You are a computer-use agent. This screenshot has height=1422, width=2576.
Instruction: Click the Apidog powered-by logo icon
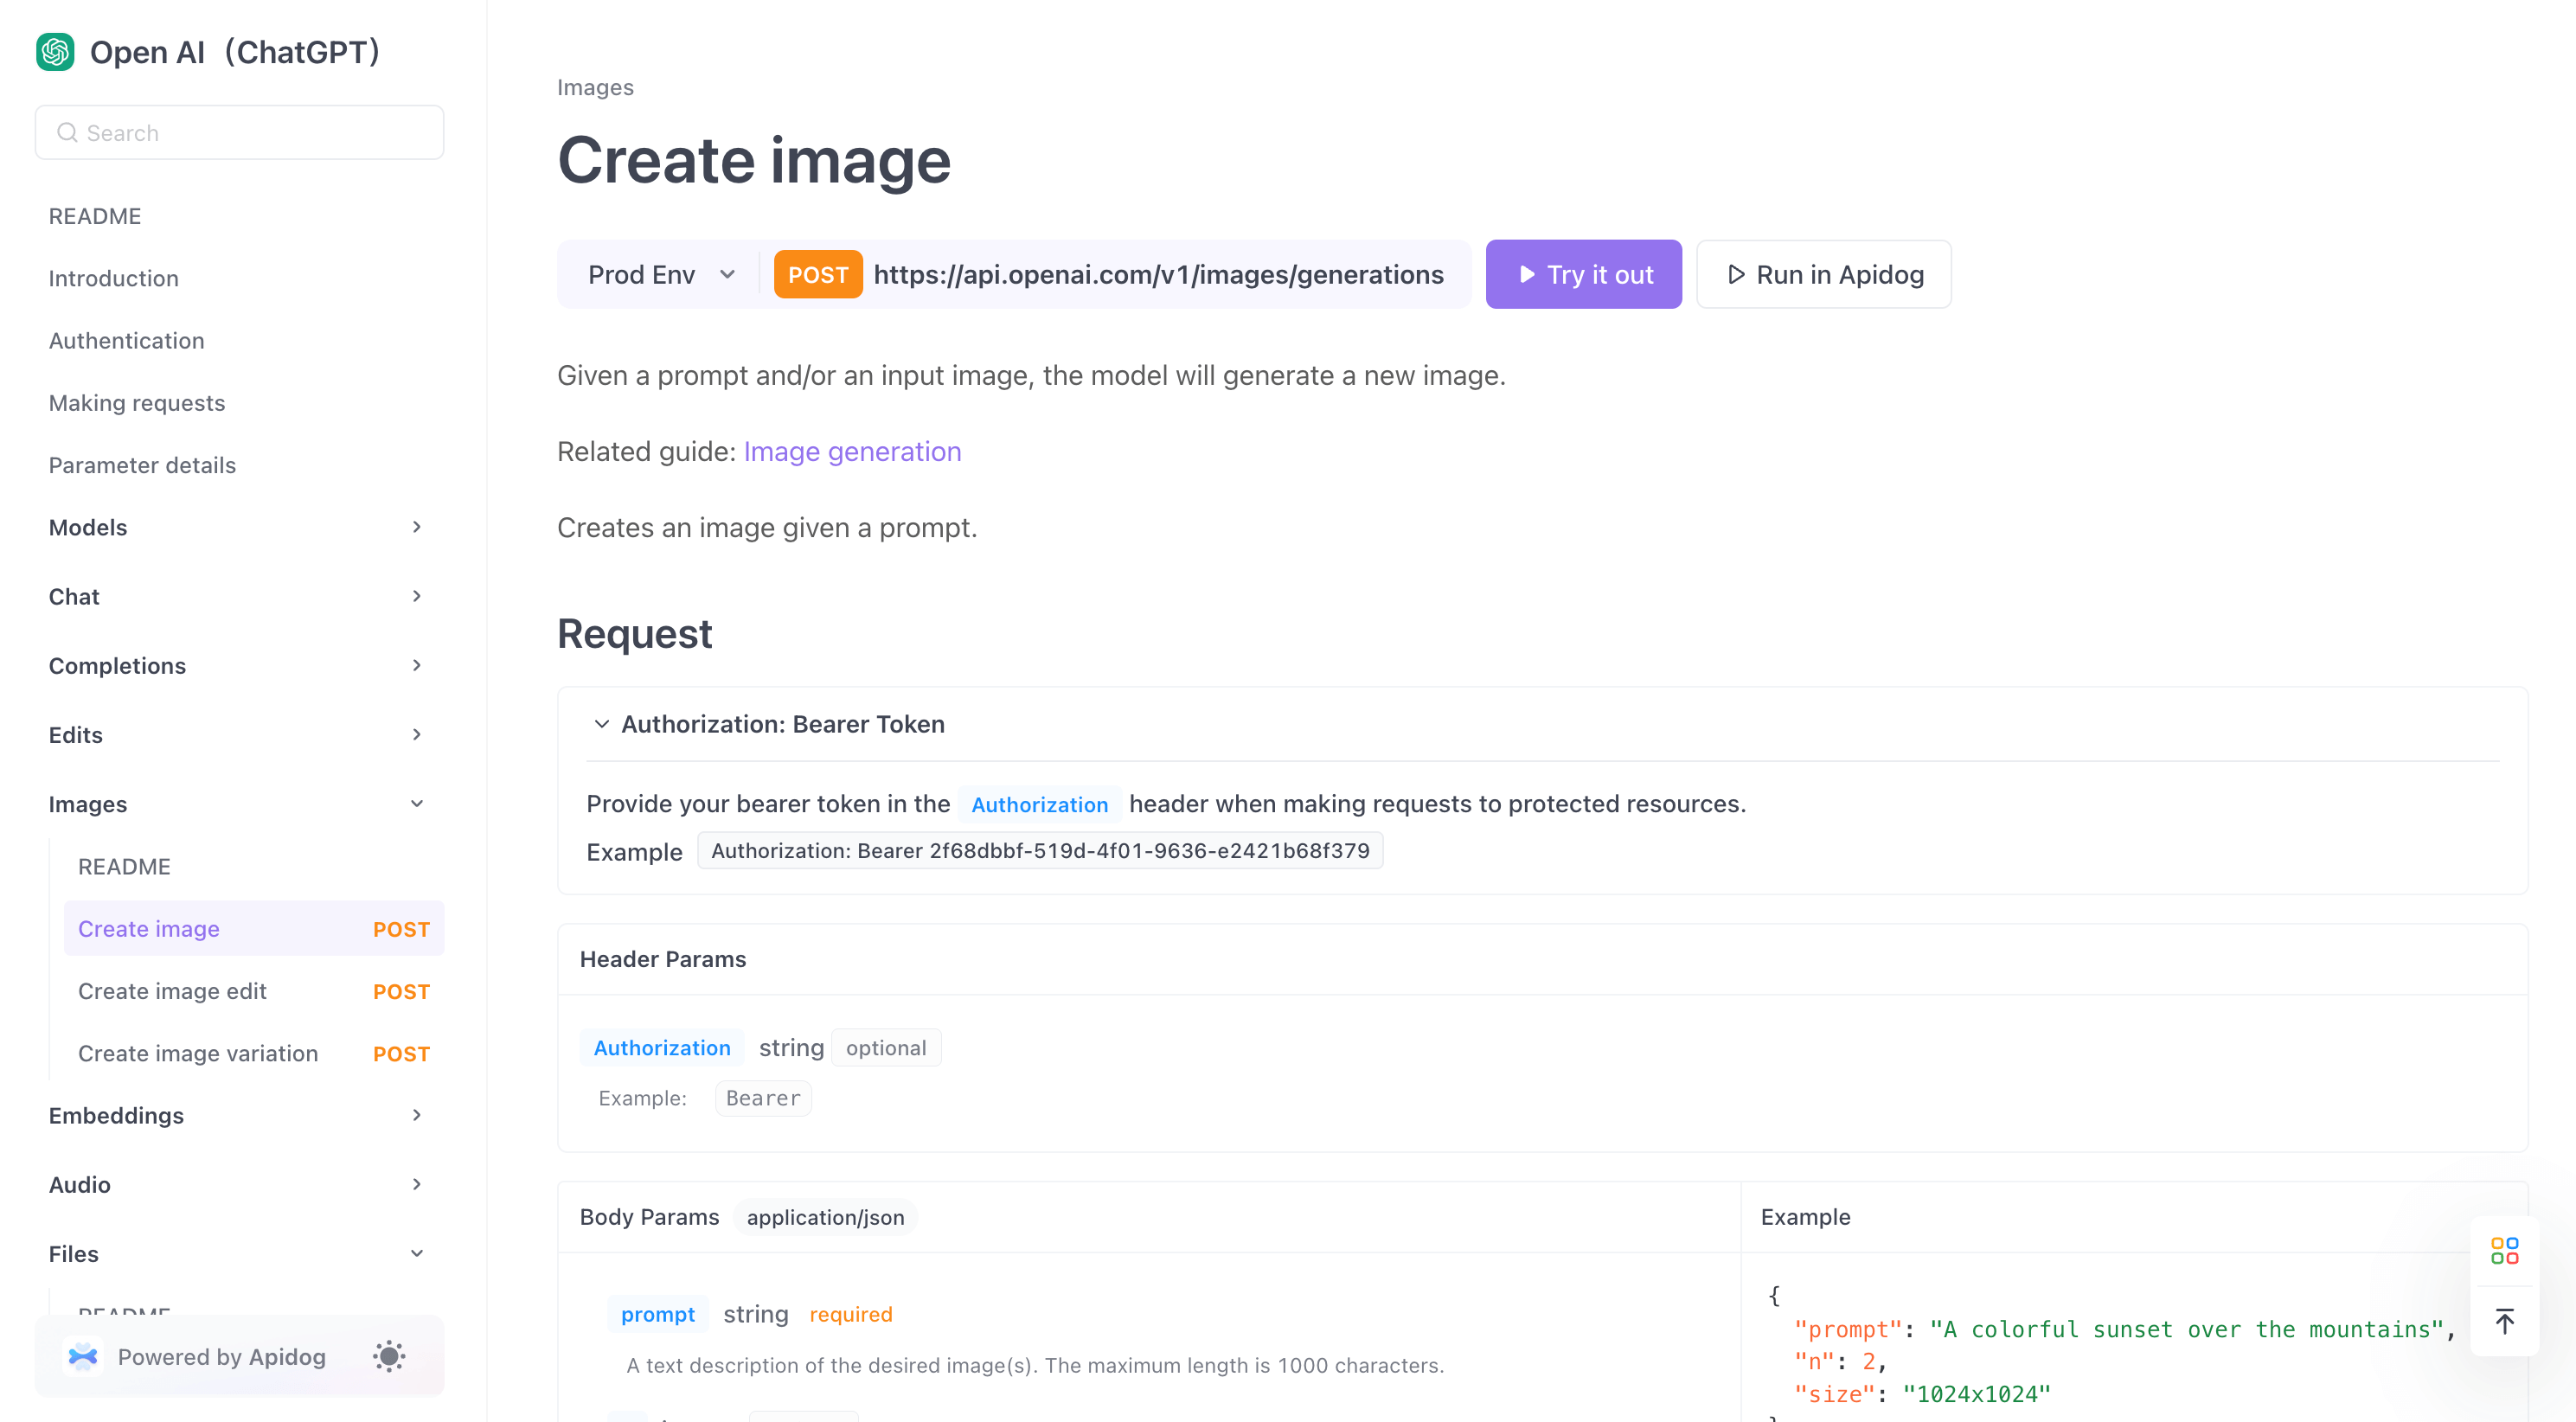[x=82, y=1355]
